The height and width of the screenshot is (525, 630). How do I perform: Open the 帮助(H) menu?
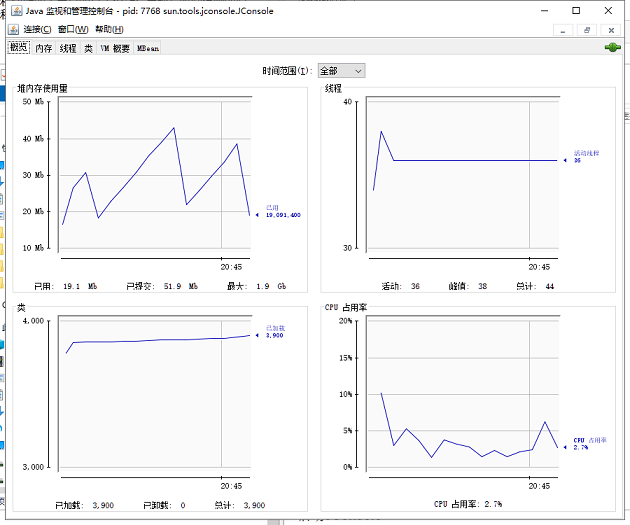click(109, 29)
